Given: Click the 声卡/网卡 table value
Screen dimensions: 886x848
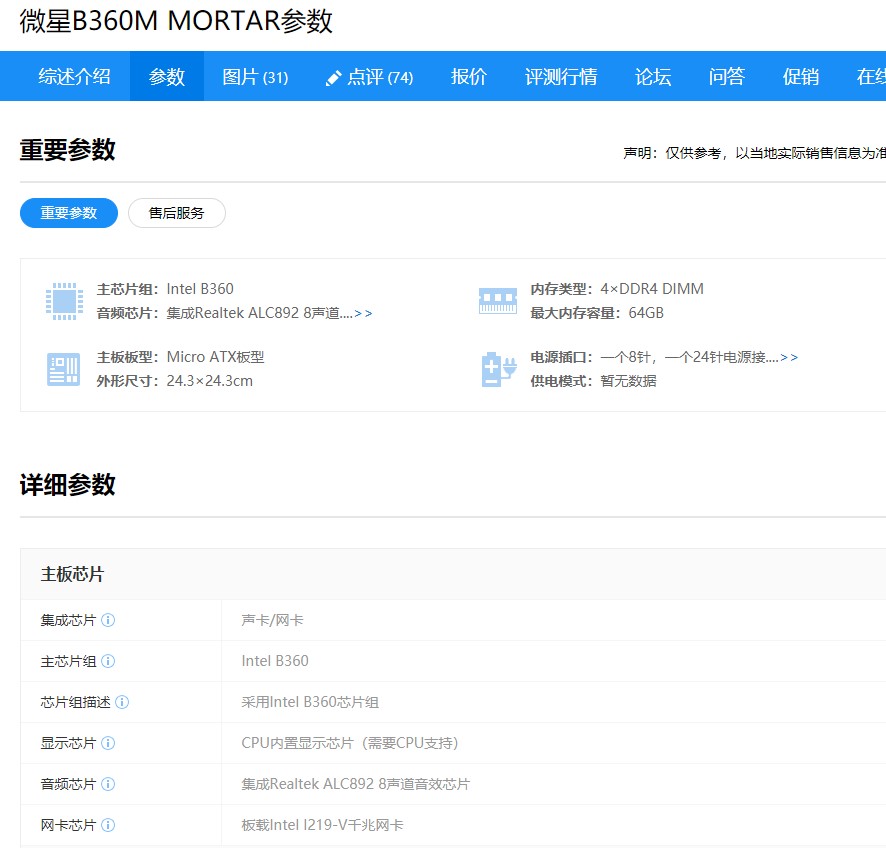Looking at the screenshot, I should tap(272, 620).
